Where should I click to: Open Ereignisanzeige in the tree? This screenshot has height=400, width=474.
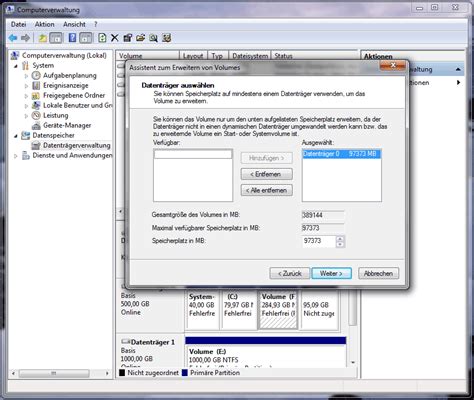pos(66,85)
